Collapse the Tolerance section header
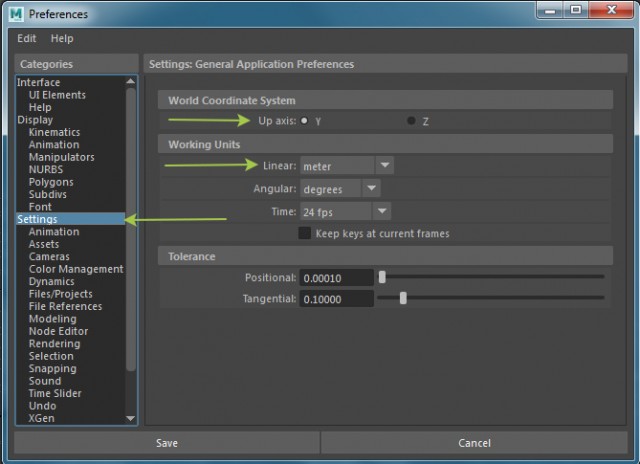The image size is (640, 464). (x=385, y=256)
